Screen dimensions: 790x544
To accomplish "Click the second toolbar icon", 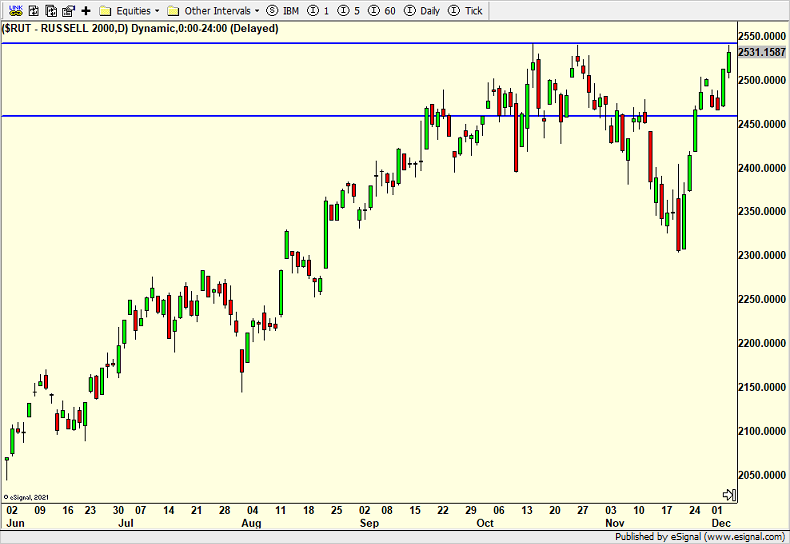I will pyautogui.click(x=33, y=11).
